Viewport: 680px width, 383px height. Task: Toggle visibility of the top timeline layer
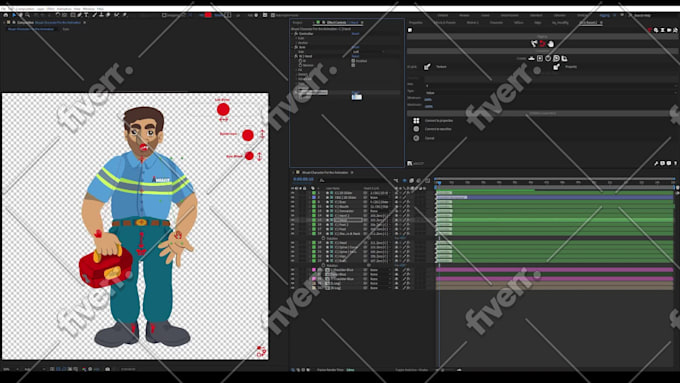pyautogui.click(x=292, y=193)
